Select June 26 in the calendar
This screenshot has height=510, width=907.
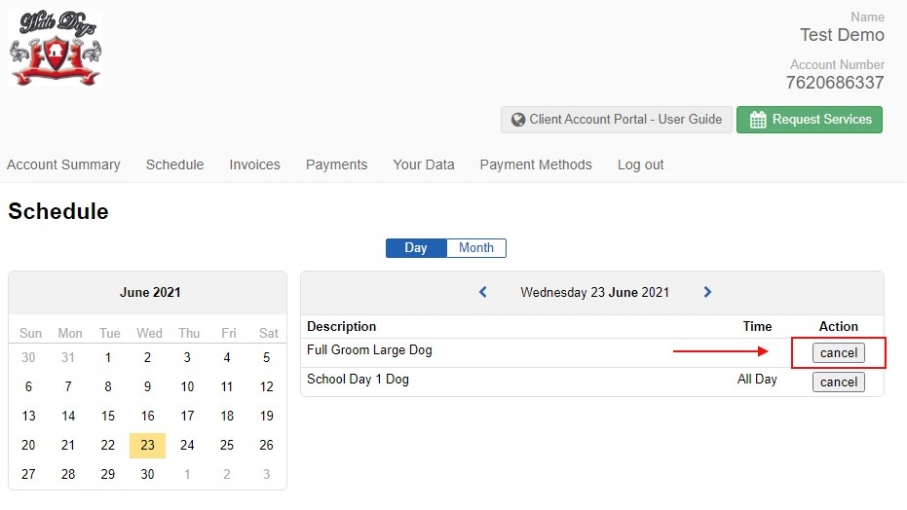[x=266, y=445]
